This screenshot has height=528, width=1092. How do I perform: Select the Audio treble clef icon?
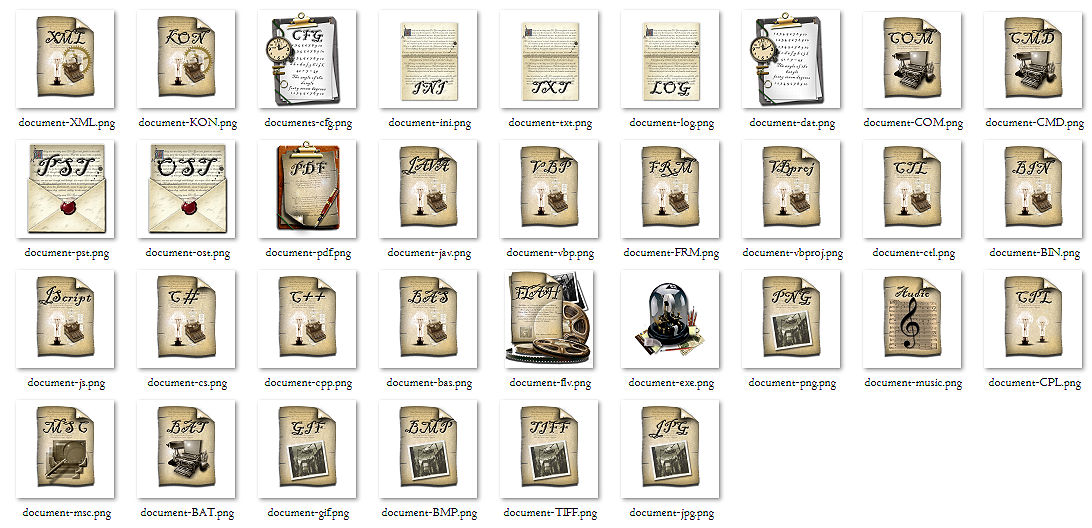tap(913, 319)
